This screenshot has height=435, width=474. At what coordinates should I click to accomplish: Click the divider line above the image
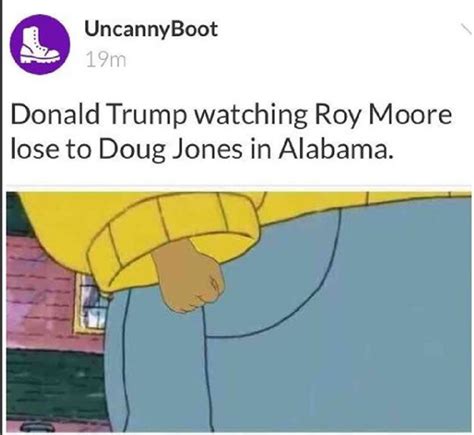pyautogui.click(x=239, y=186)
